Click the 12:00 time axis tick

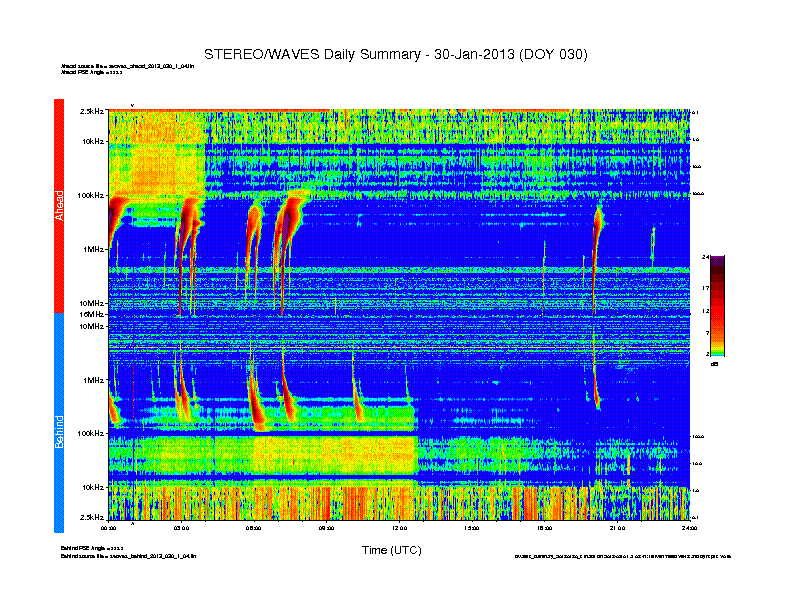399,528
